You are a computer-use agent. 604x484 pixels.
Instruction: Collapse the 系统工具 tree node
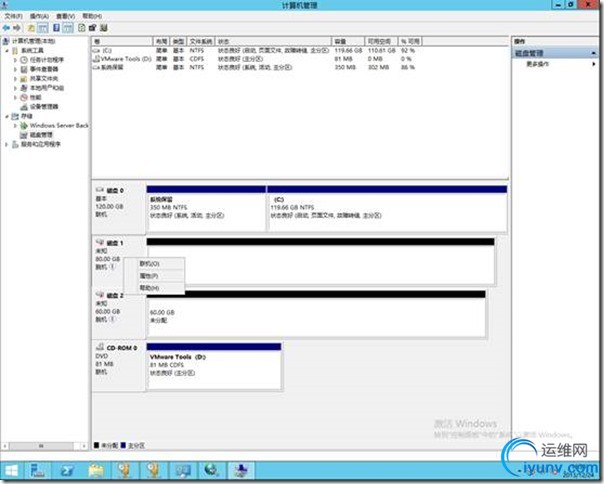pos(7,51)
